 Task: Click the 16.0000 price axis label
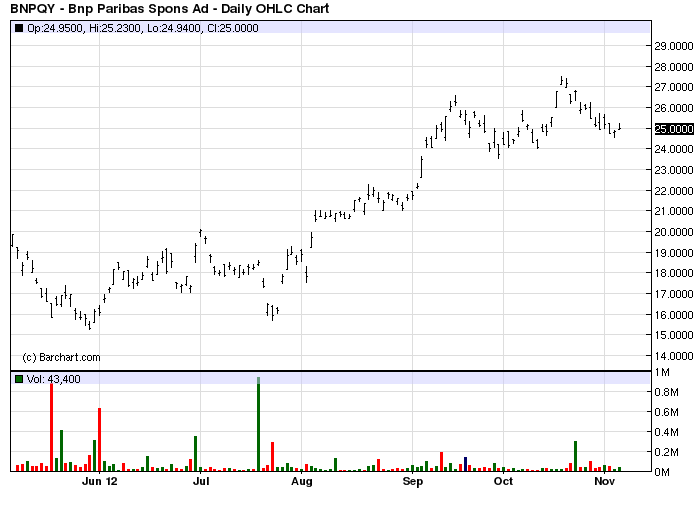[674, 315]
